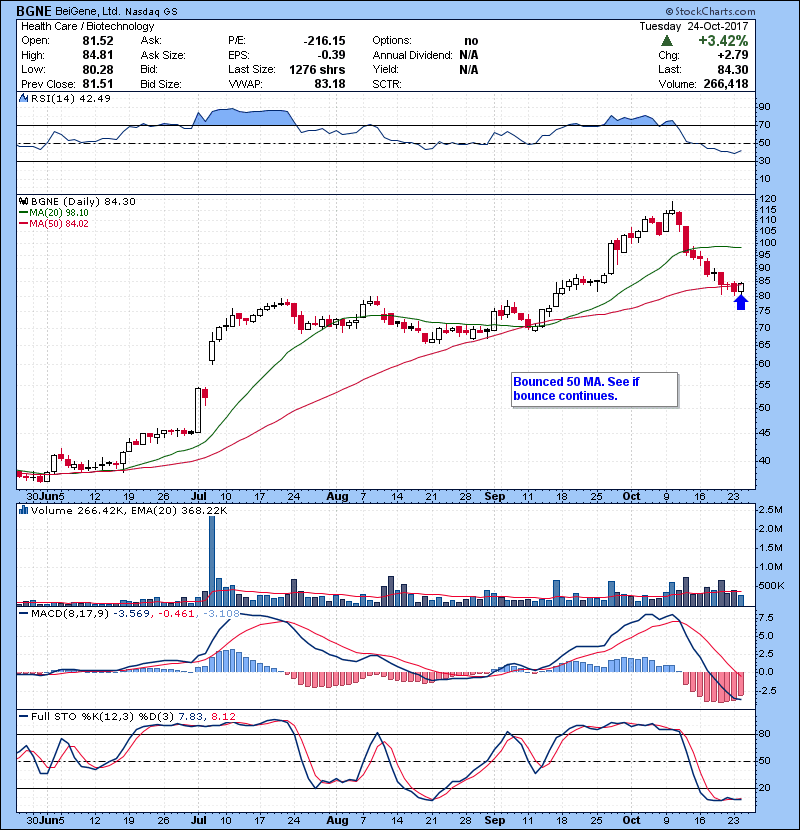The width and height of the screenshot is (800, 830).
Task: Click the RSI(14) 42.49 indicator label
Action: click(x=71, y=98)
